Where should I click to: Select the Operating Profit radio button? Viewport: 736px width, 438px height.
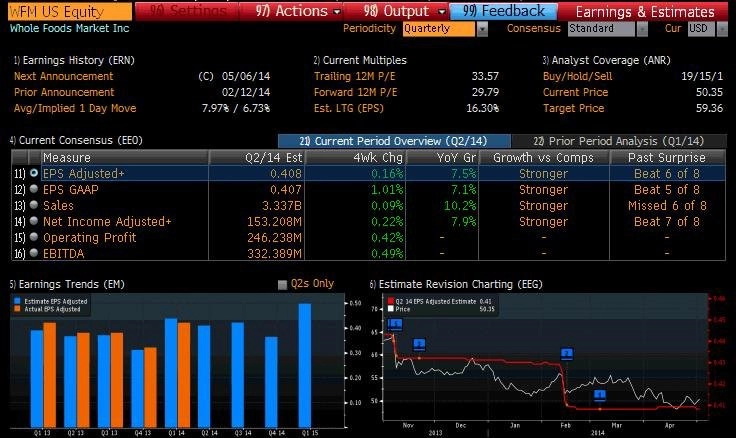tap(34, 237)
